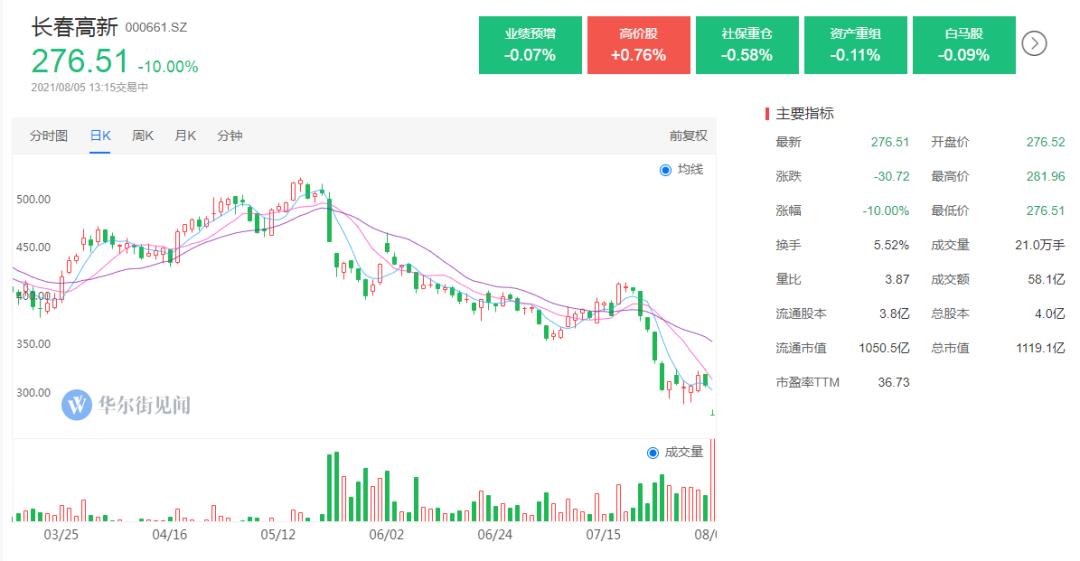1080x561 pixels.
Task: Open the 前复权 adjustment dropdown
Action: [688, 136]
